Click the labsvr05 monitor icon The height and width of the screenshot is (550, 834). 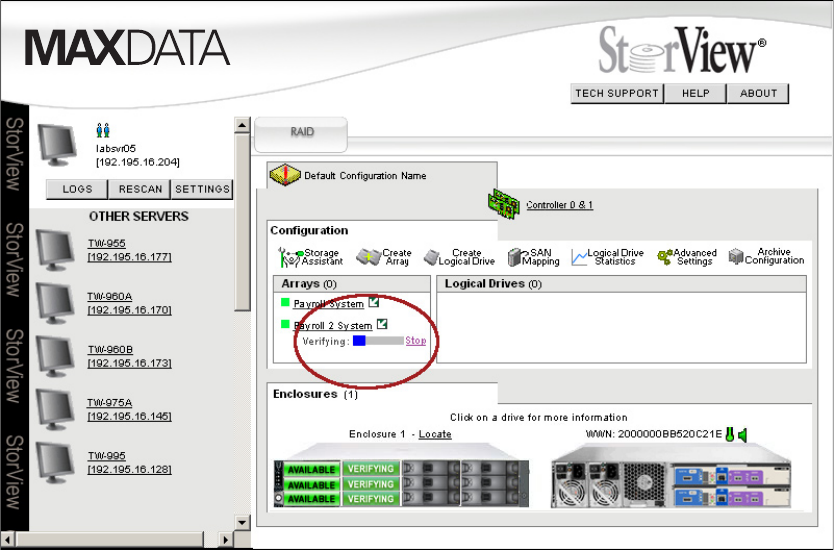click(x=57, y=145)
